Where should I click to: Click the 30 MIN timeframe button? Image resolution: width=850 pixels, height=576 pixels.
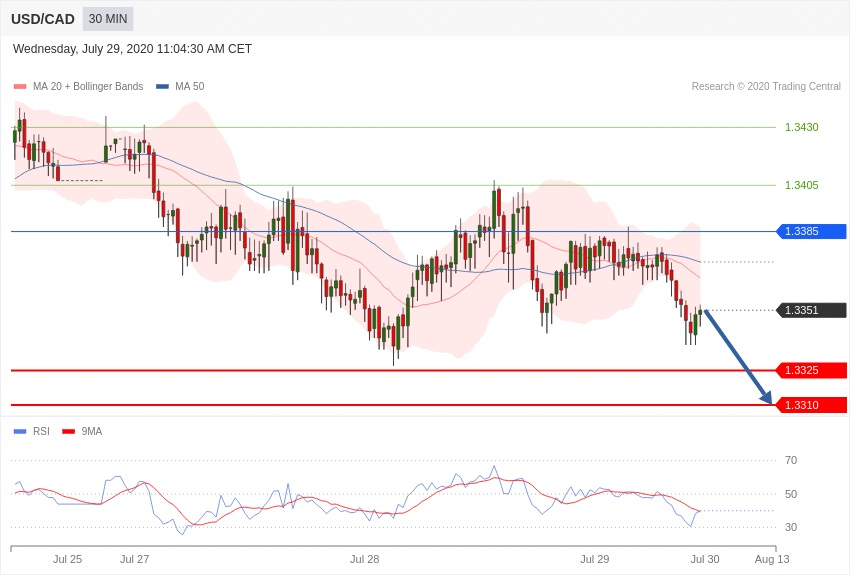pos(108,19)
